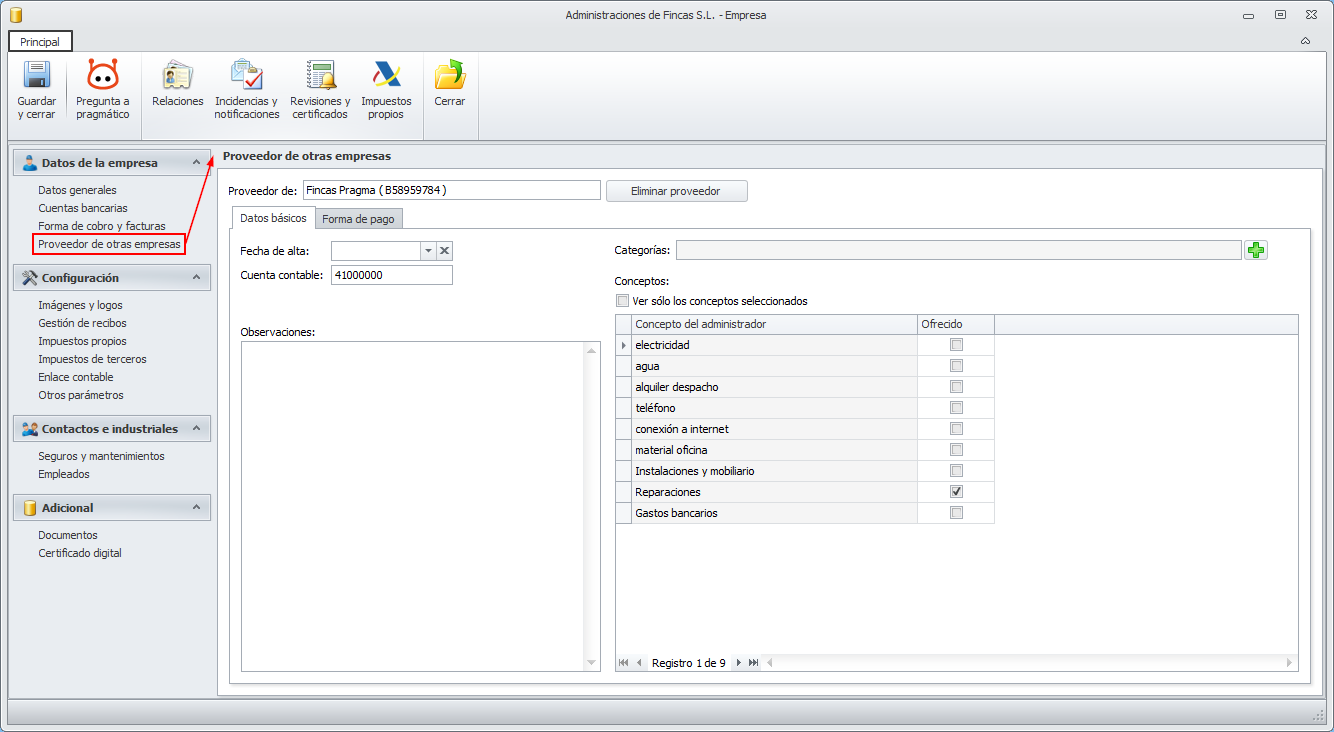Open Incidencias y notificaciones

coord(246,76)
